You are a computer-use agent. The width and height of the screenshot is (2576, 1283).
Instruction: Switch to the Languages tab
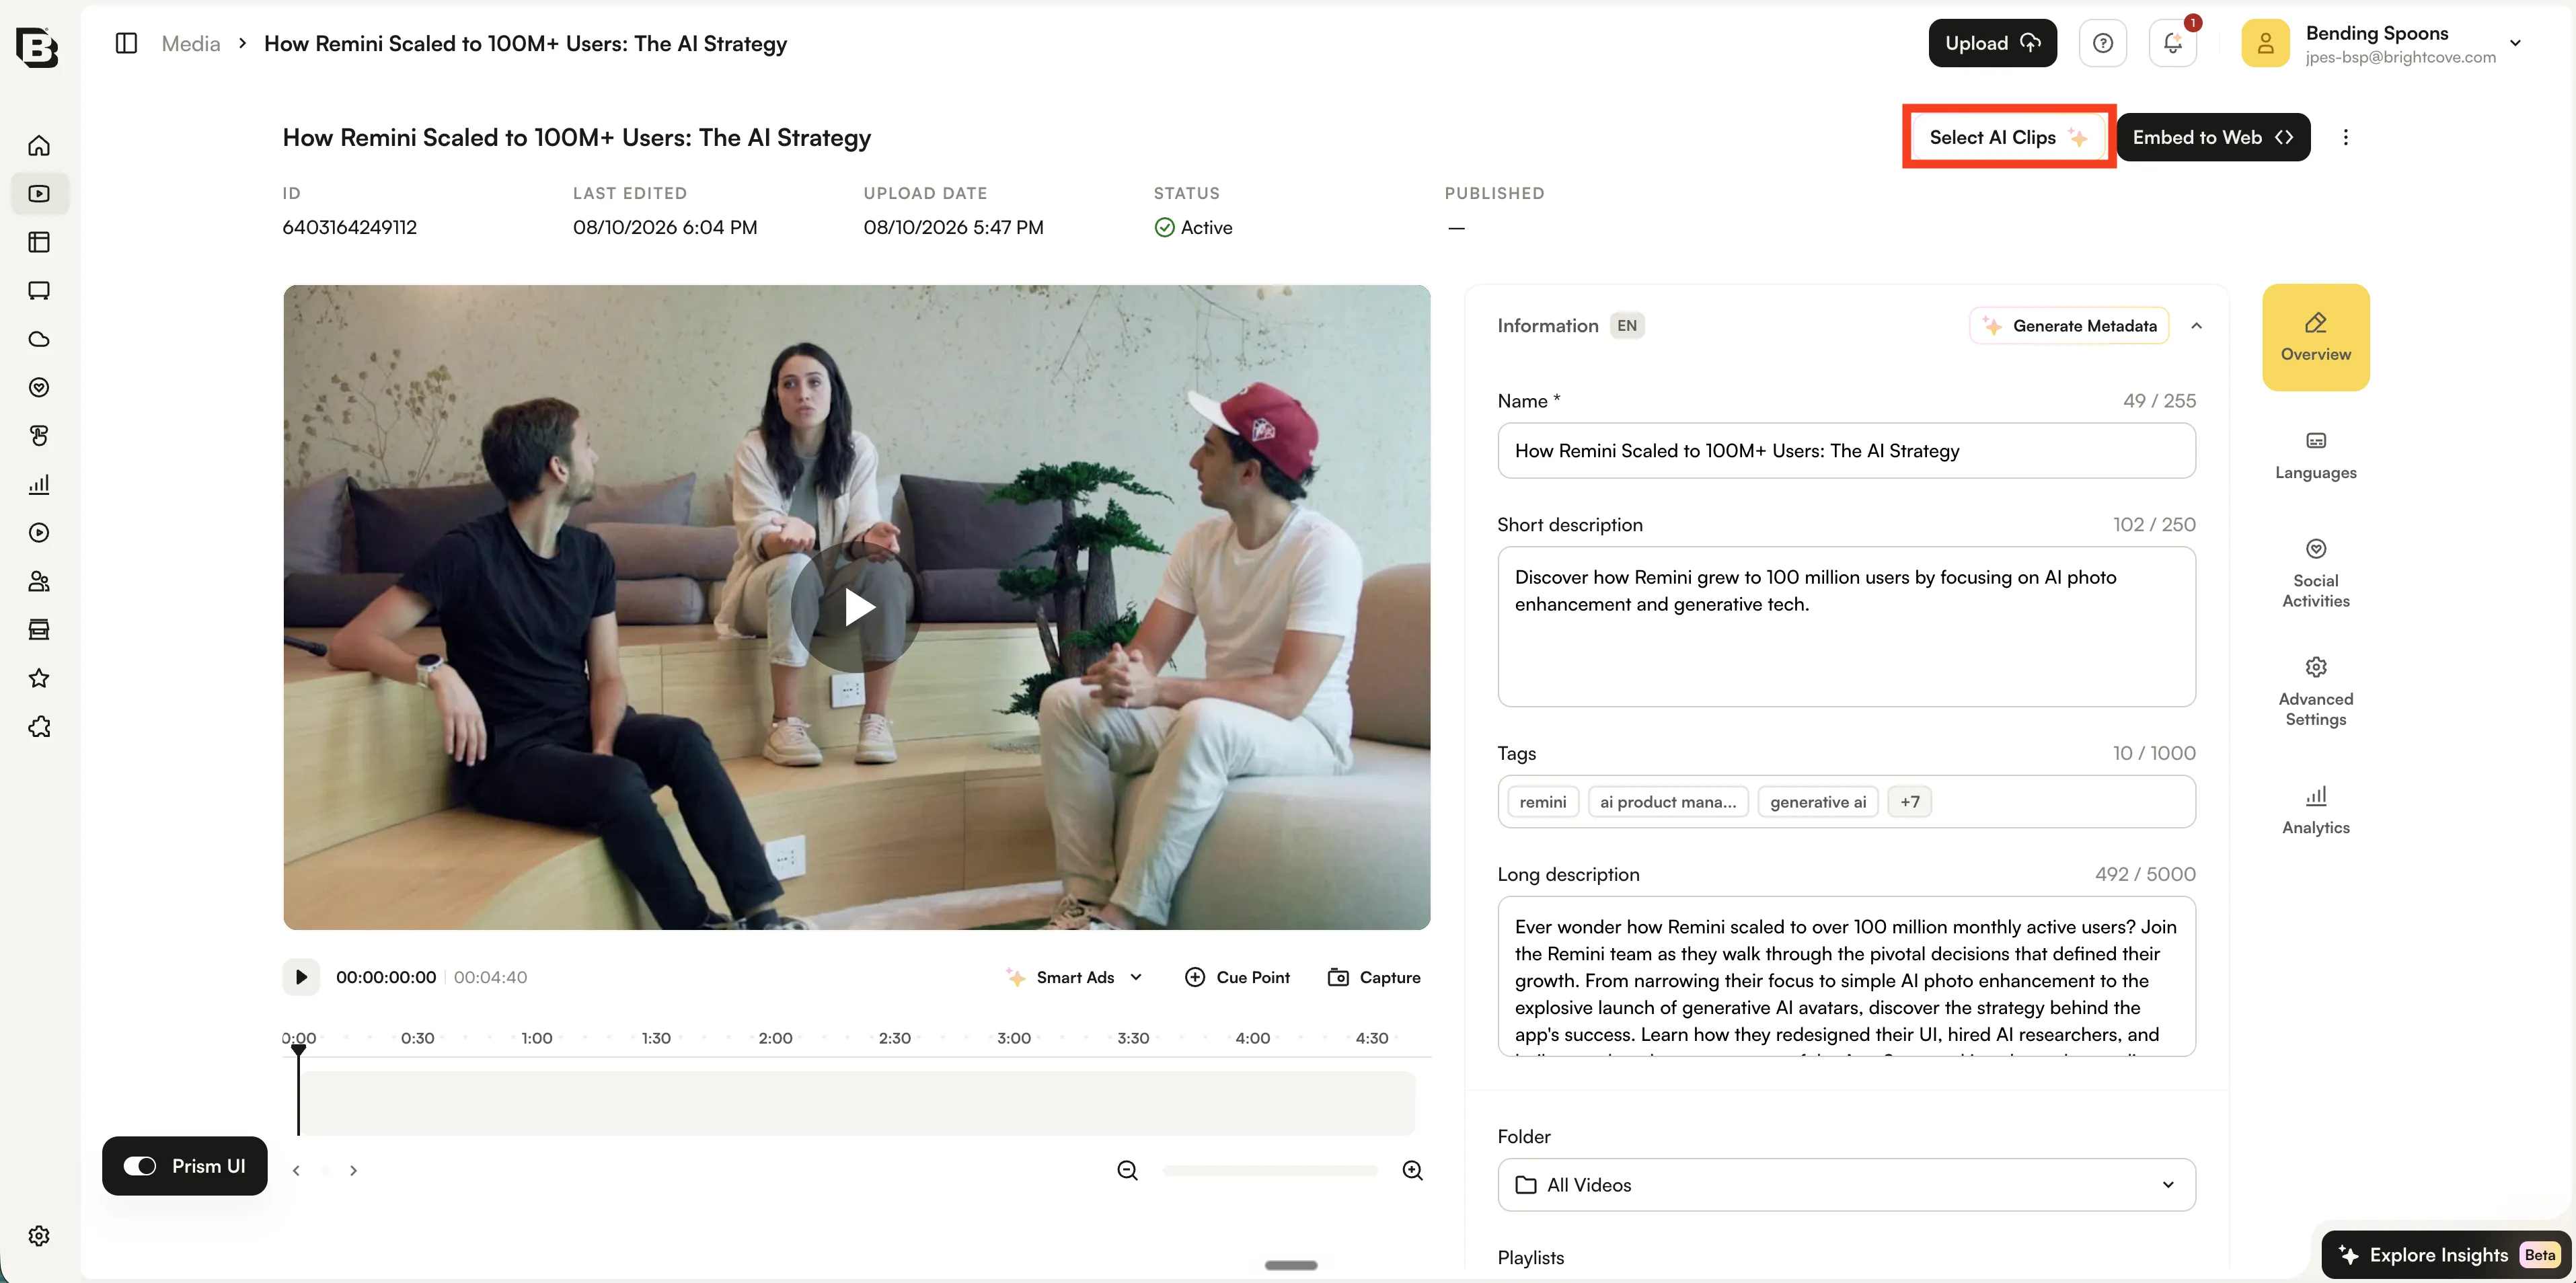pos(2315,456)
